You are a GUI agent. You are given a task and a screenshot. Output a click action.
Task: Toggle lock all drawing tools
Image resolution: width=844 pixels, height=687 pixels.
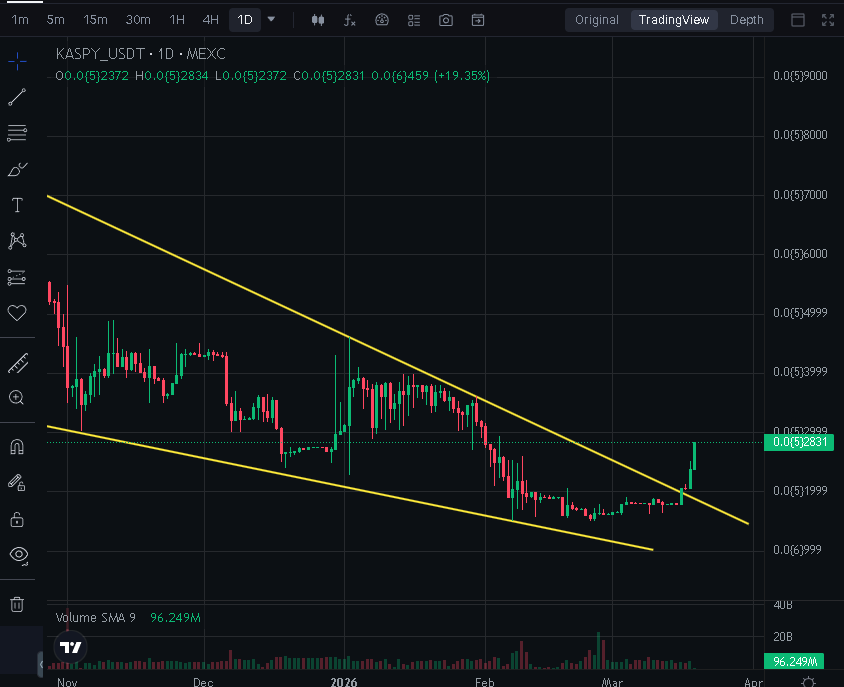pyautogui.click(x=17, y=520)
